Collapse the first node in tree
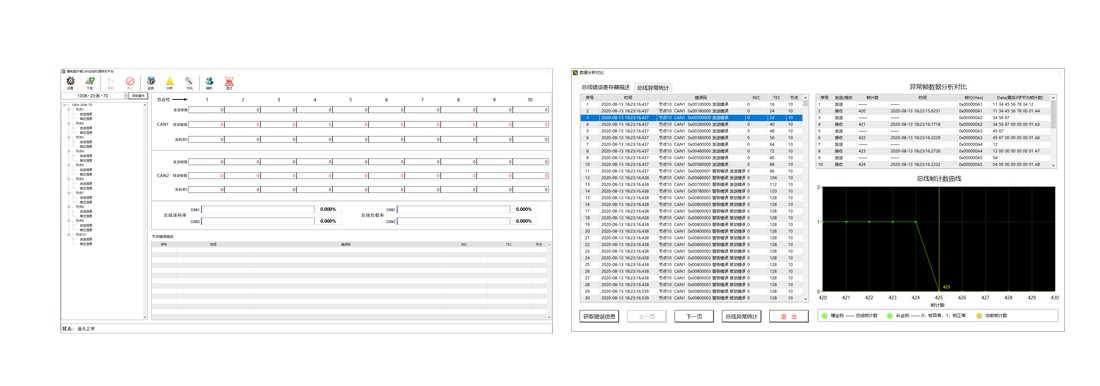This screenshot has width=1100, height=386. 69,109
